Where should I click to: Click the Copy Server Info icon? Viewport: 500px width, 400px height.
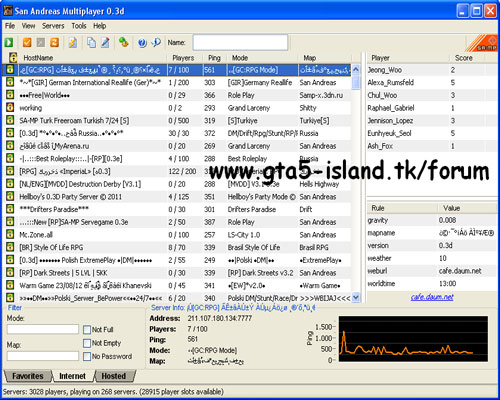click(91, 42)
